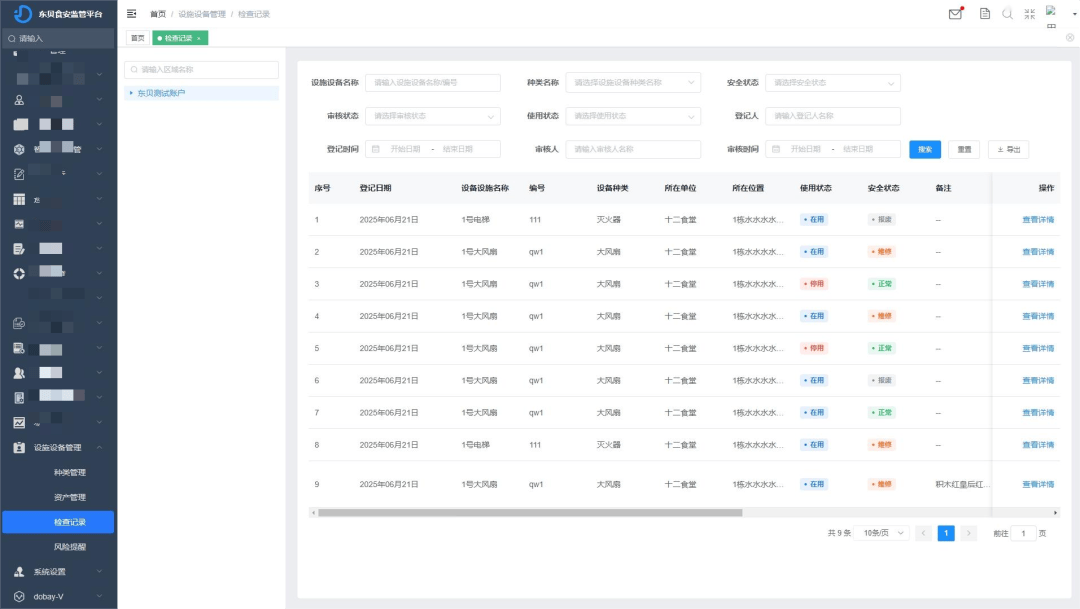Click the blue 搜索 button

(x=924, y=149)
